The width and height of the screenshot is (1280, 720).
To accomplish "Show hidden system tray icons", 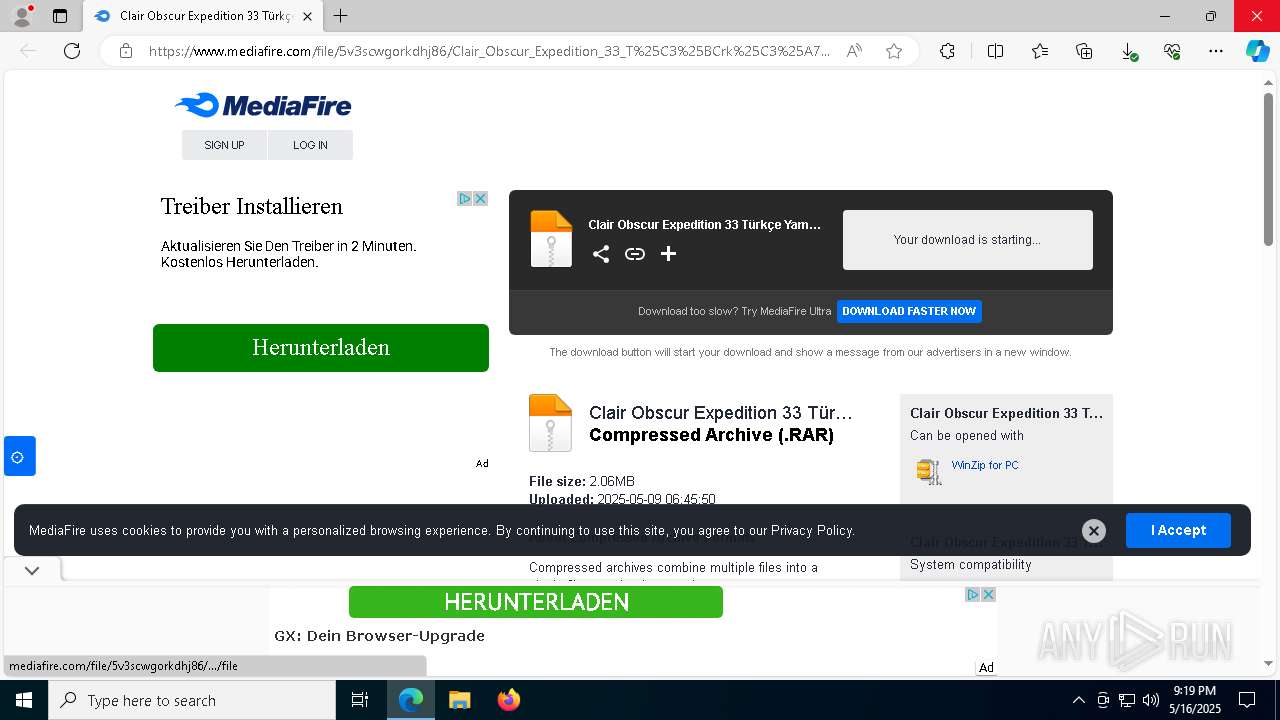I will pyautogui.click(x=1078, y=700).
